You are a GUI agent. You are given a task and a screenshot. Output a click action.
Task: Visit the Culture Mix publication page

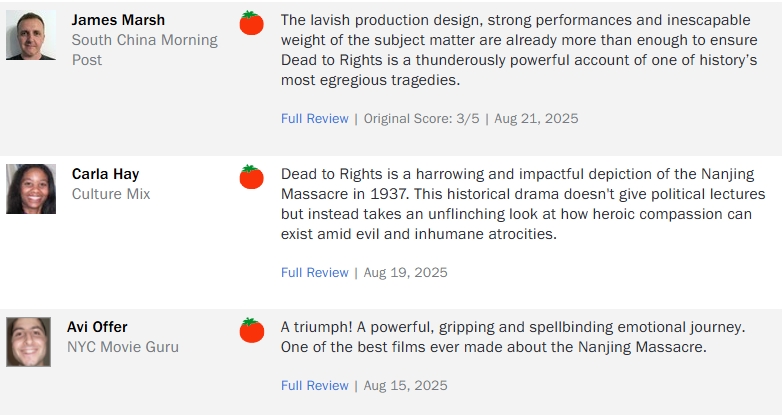111,194
